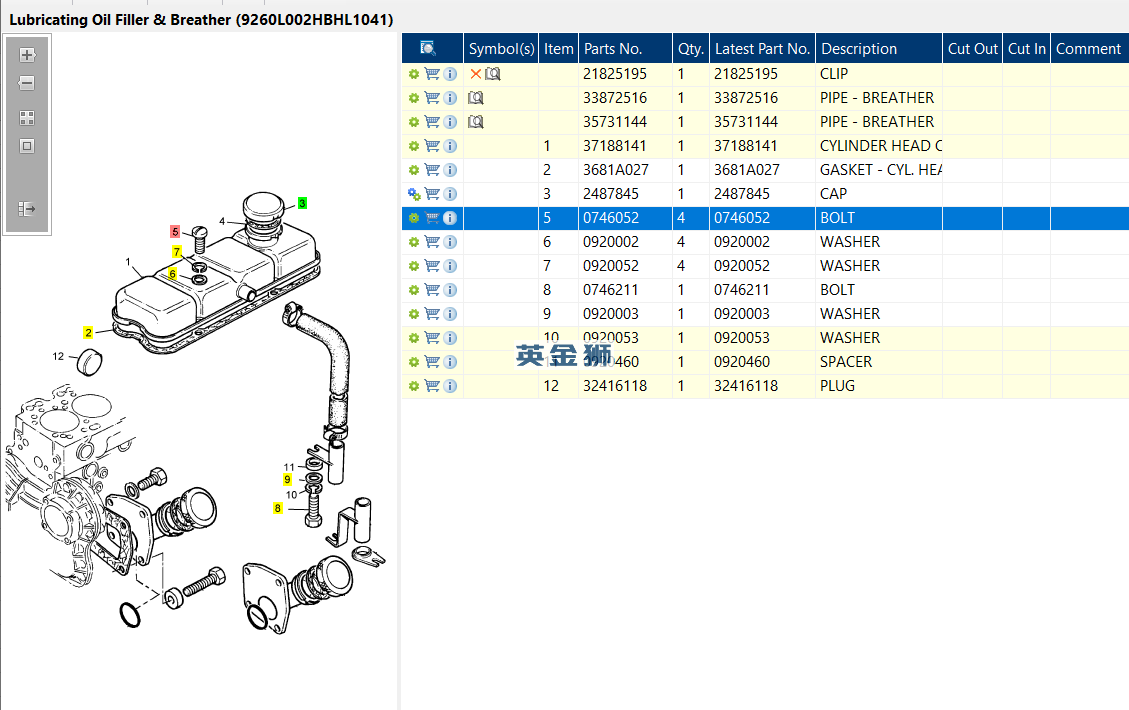Zoom in on the parts diagram
The image size is (1129, 710).
coord(27,55)
